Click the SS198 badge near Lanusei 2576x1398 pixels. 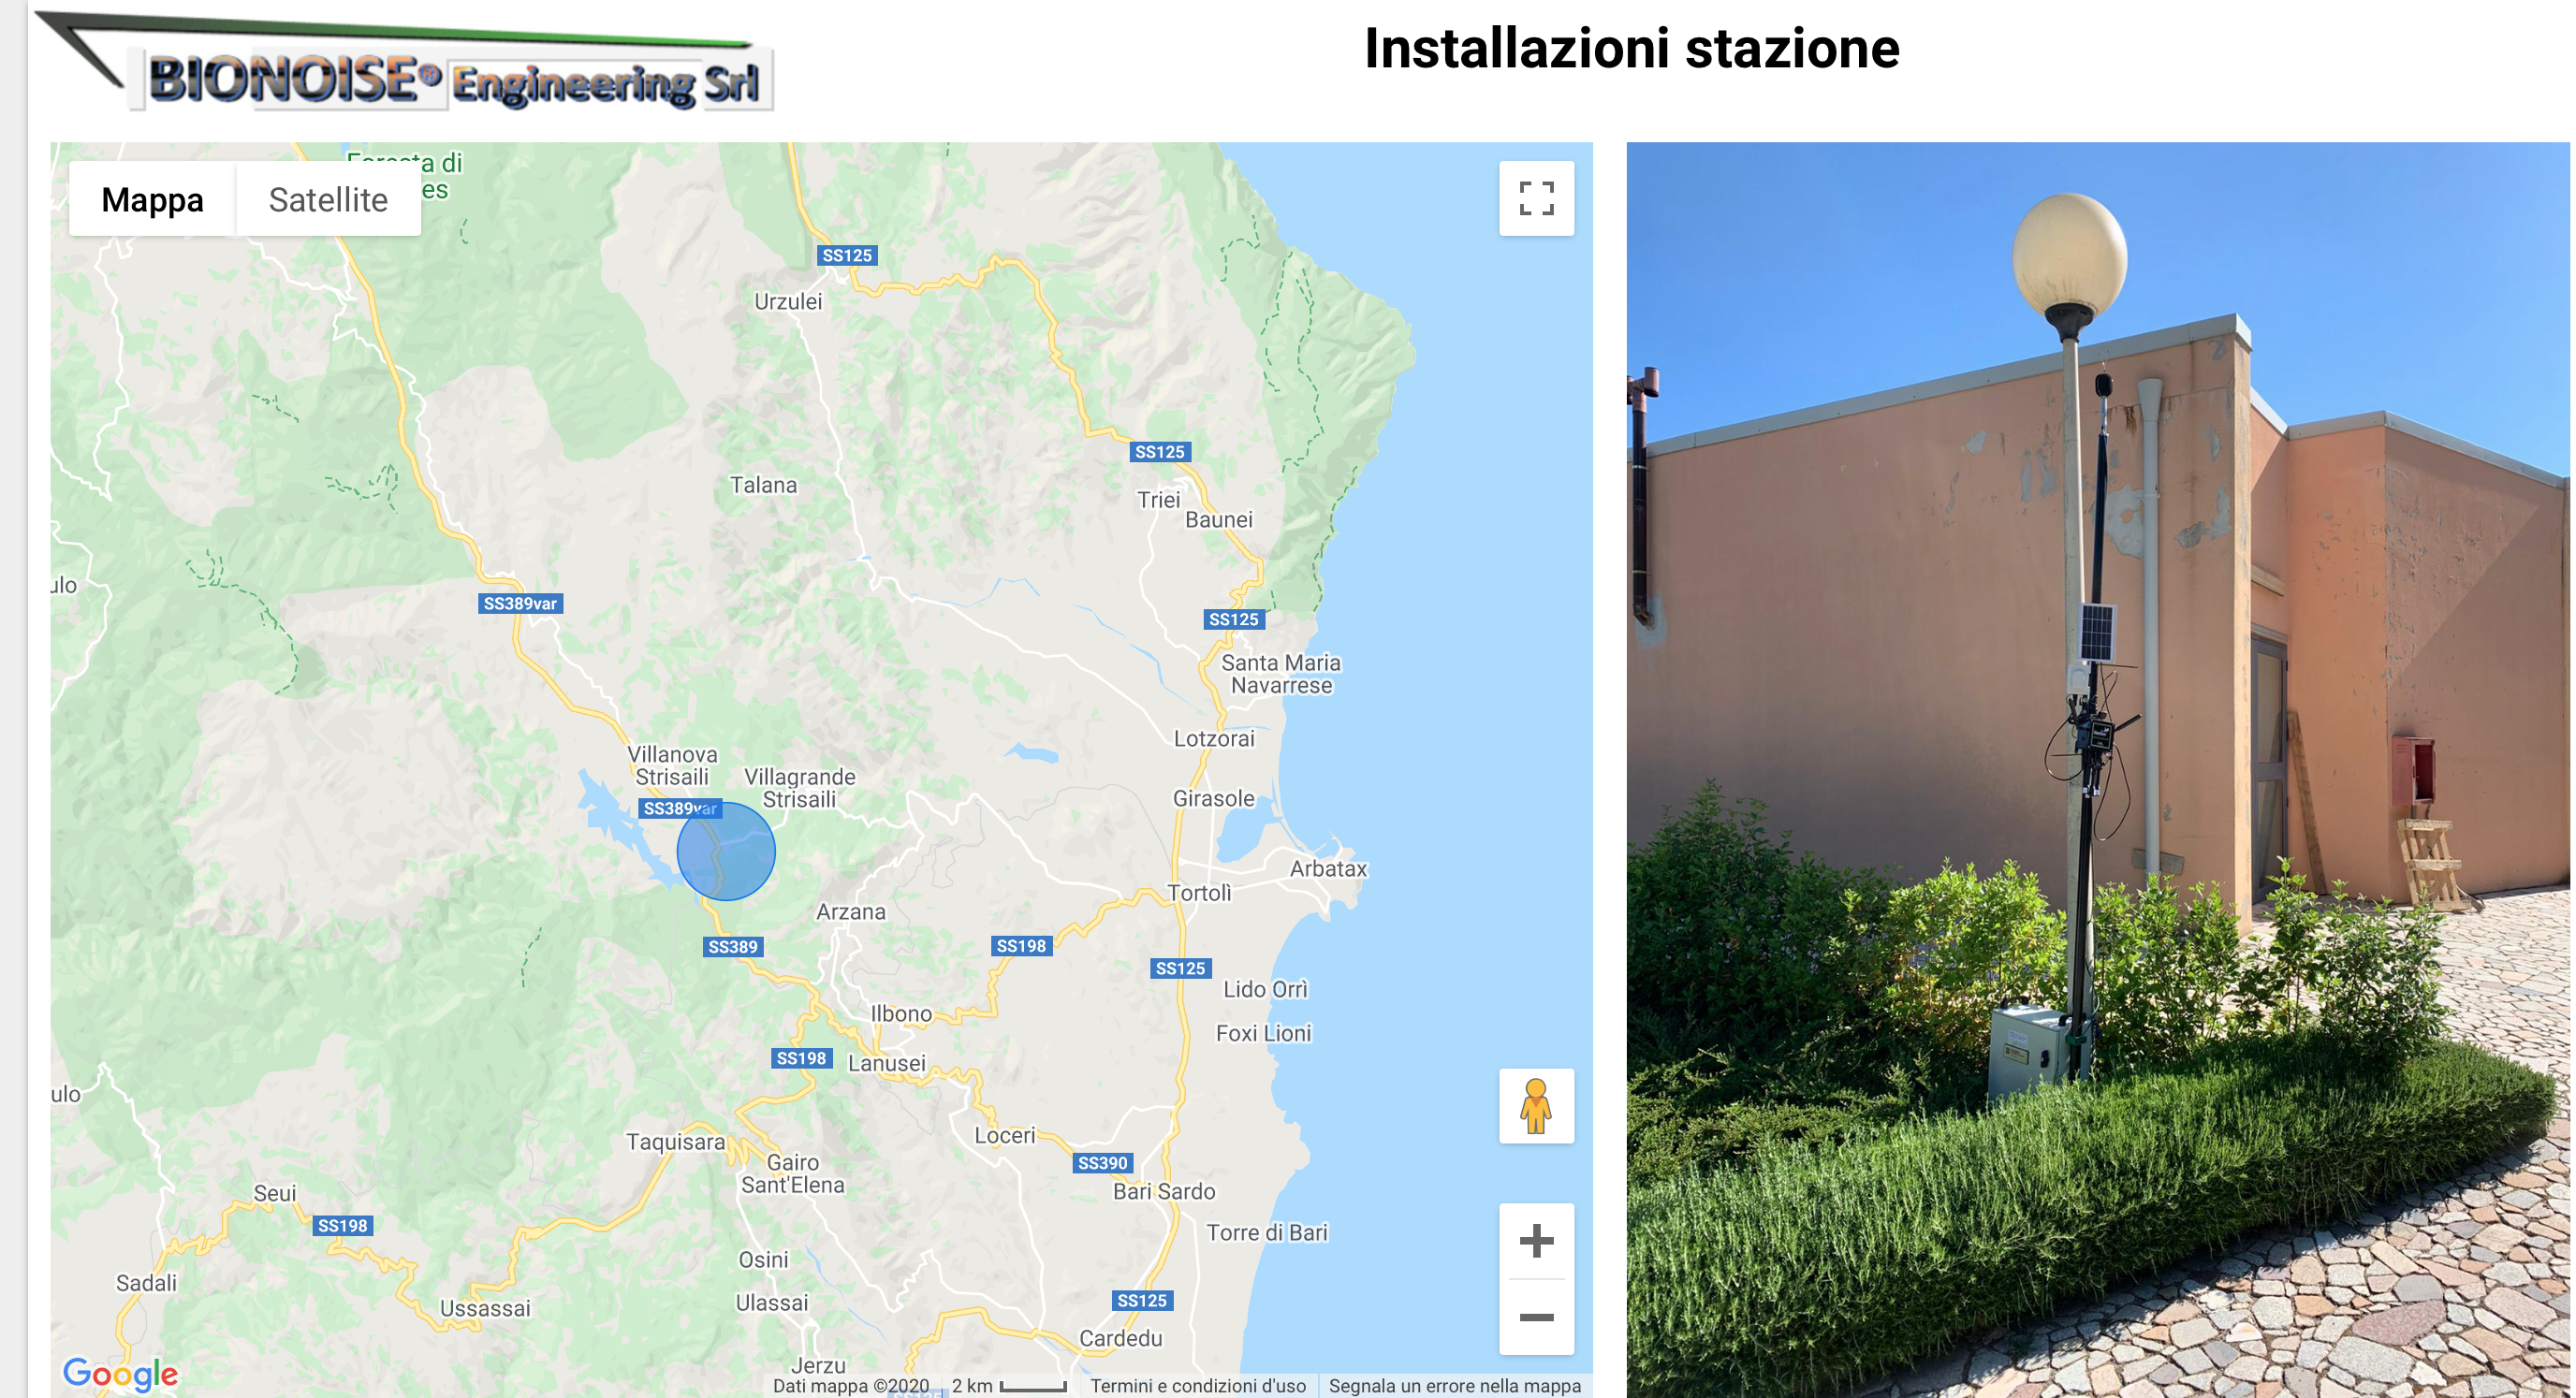click(x=802, y=1058)
